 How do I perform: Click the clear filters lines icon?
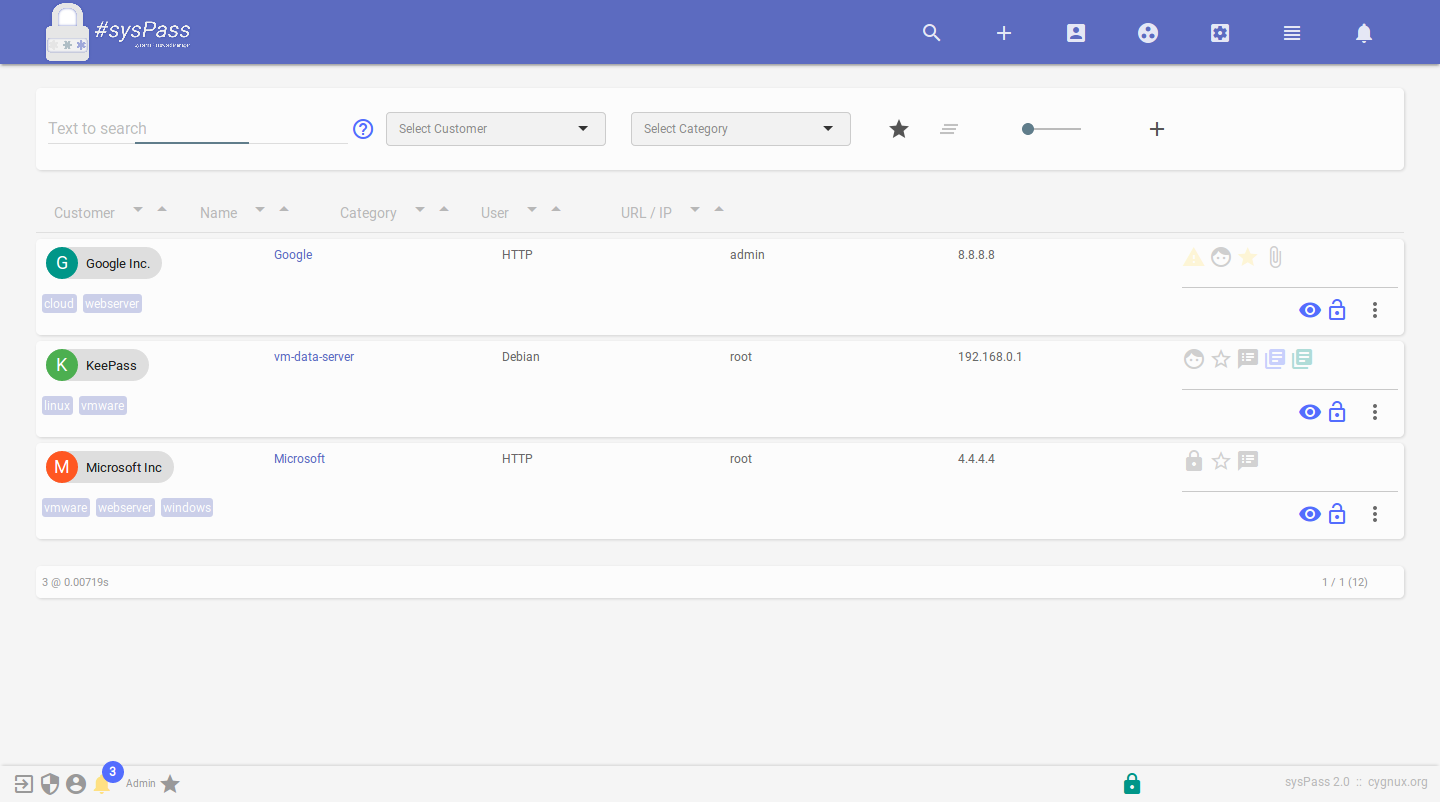point(949,129)
